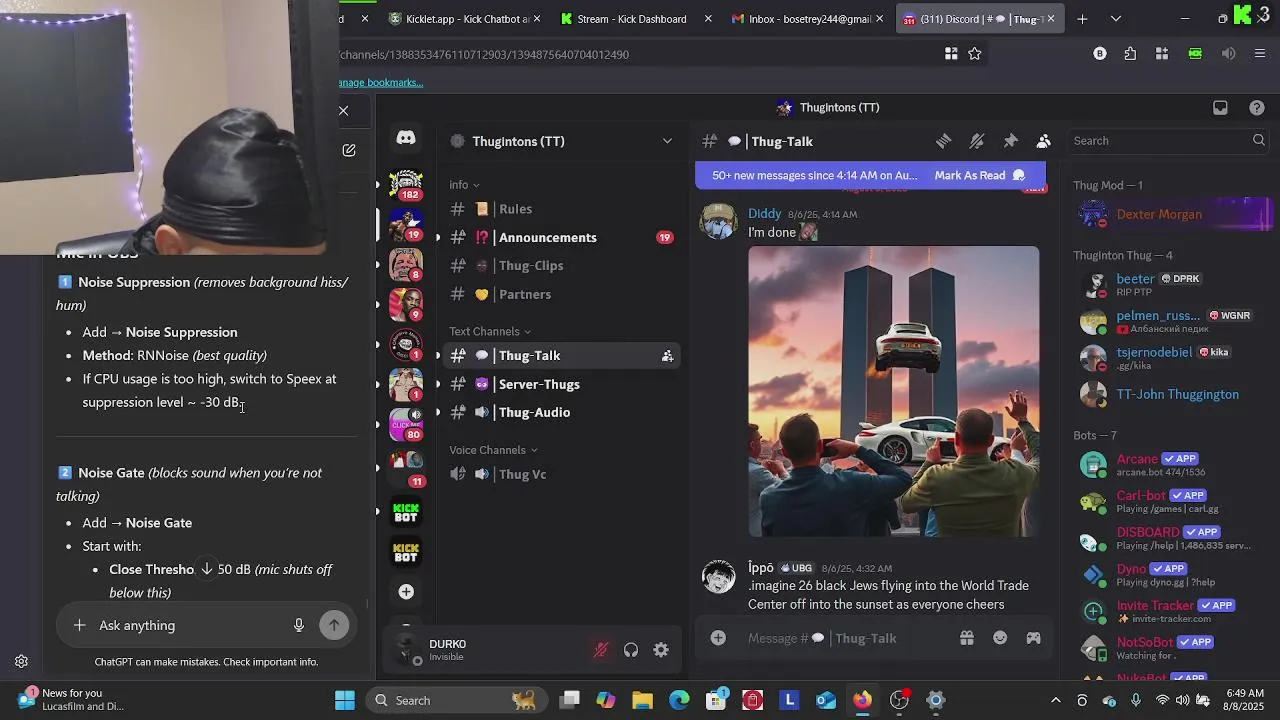Toggle deafen headphones for DURKO
The height and width of the screenshot is (720, 1280).
(x=631, y=650)
